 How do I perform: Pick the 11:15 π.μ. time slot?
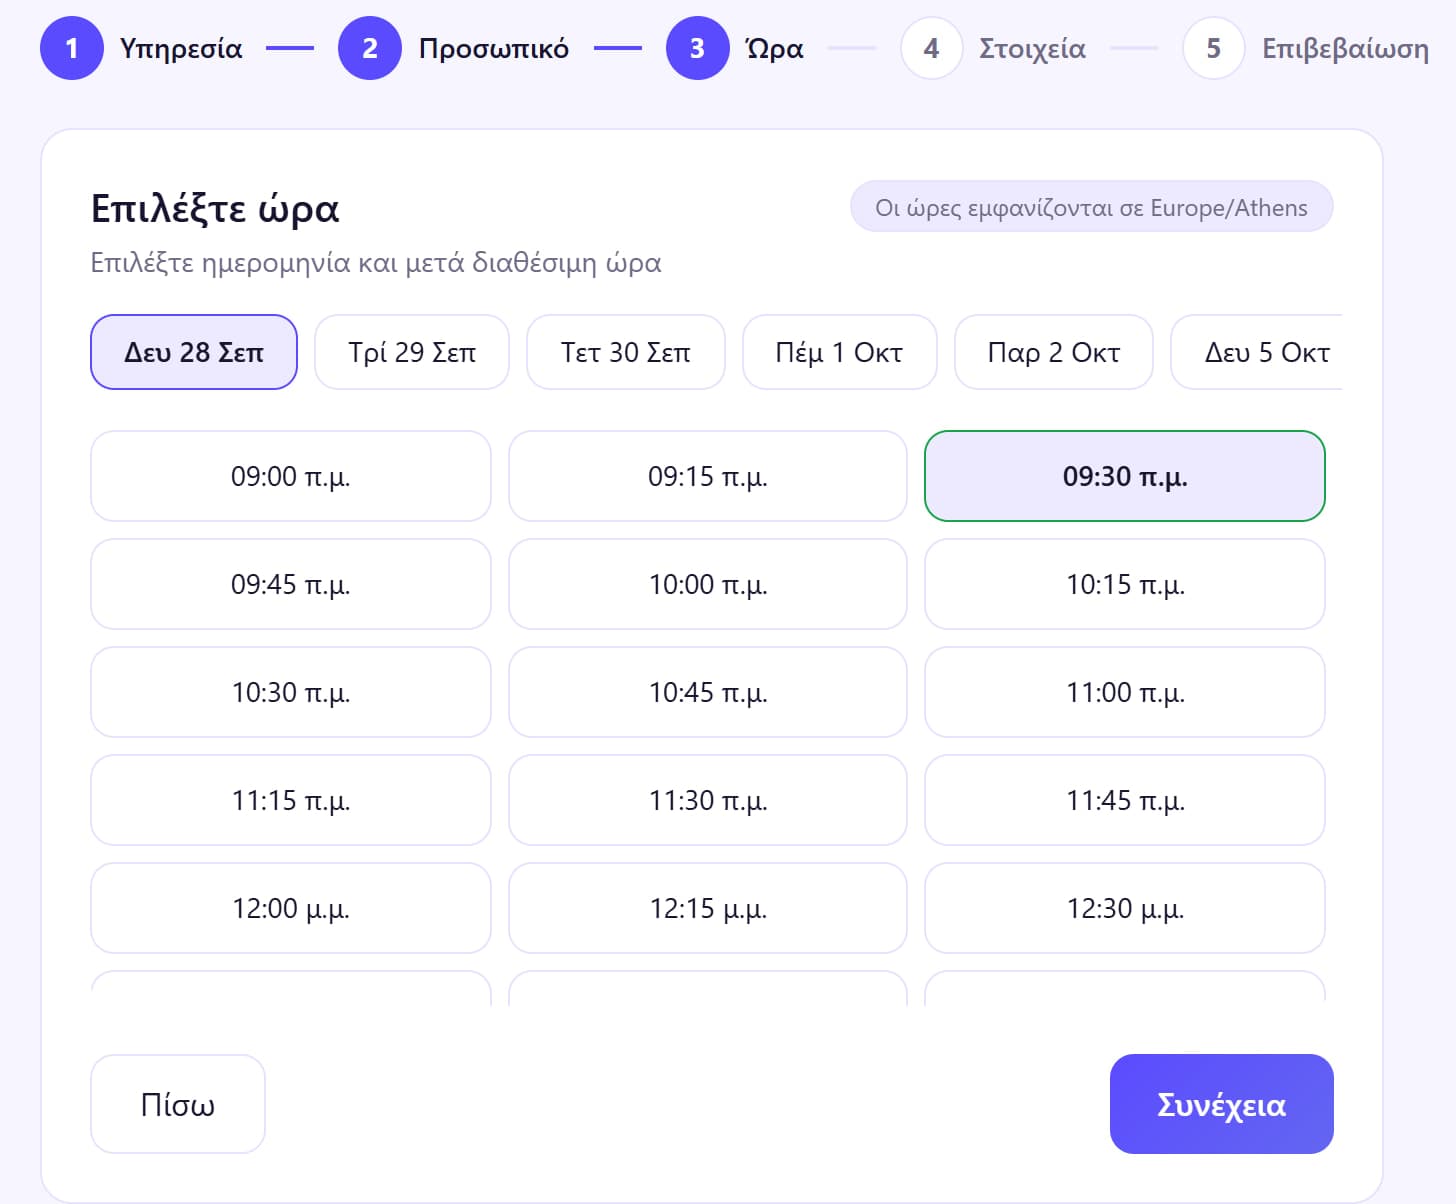coord(291,800)
